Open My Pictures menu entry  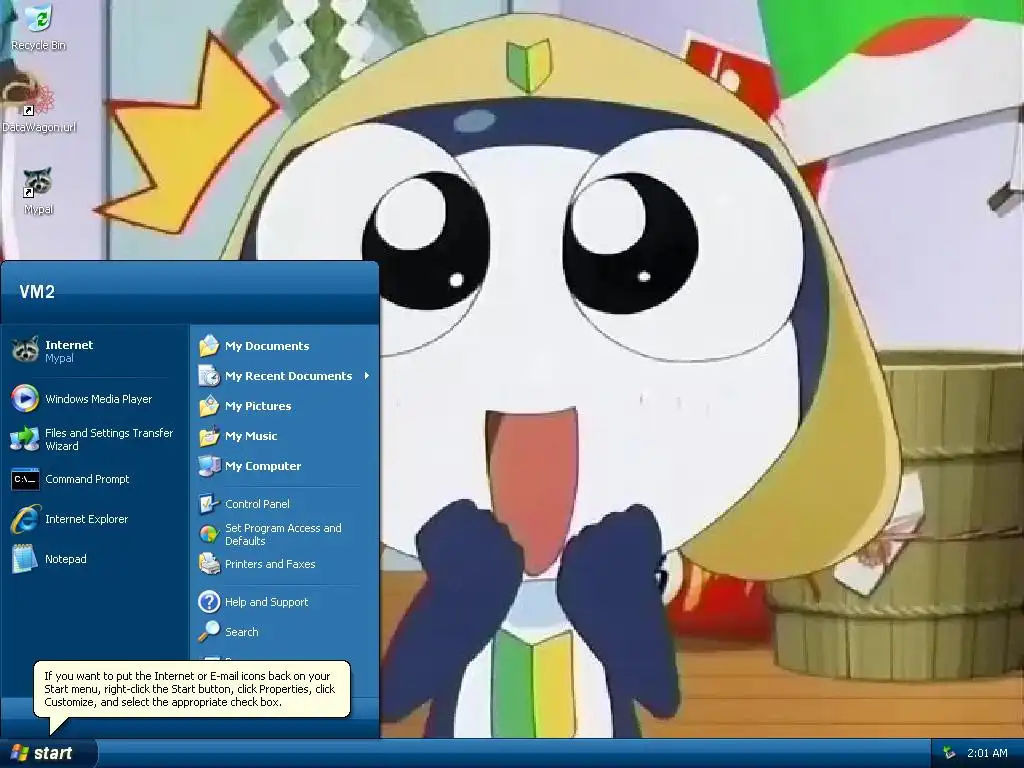(285, 406)
